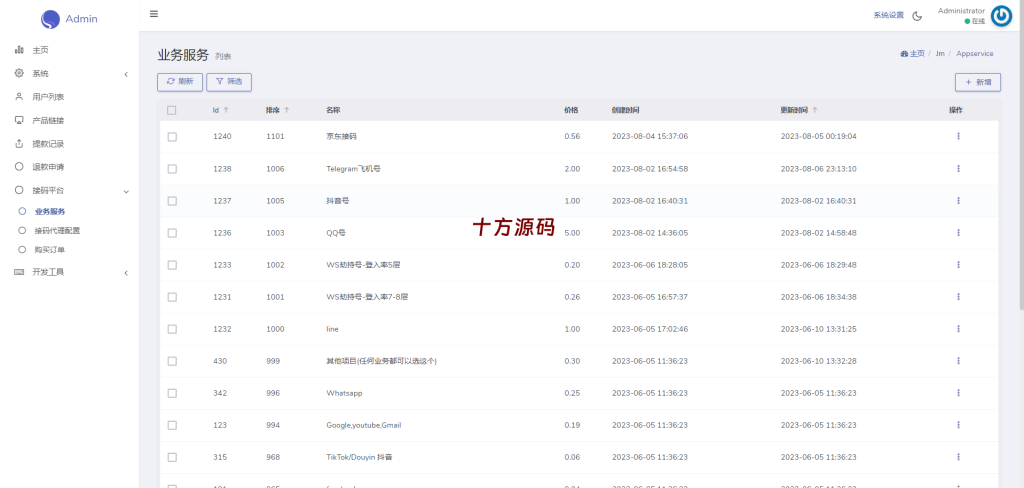The image size is (1024, 488).
Task: Open actions menu for 其他项目 row
Action: tap(958, 361)
